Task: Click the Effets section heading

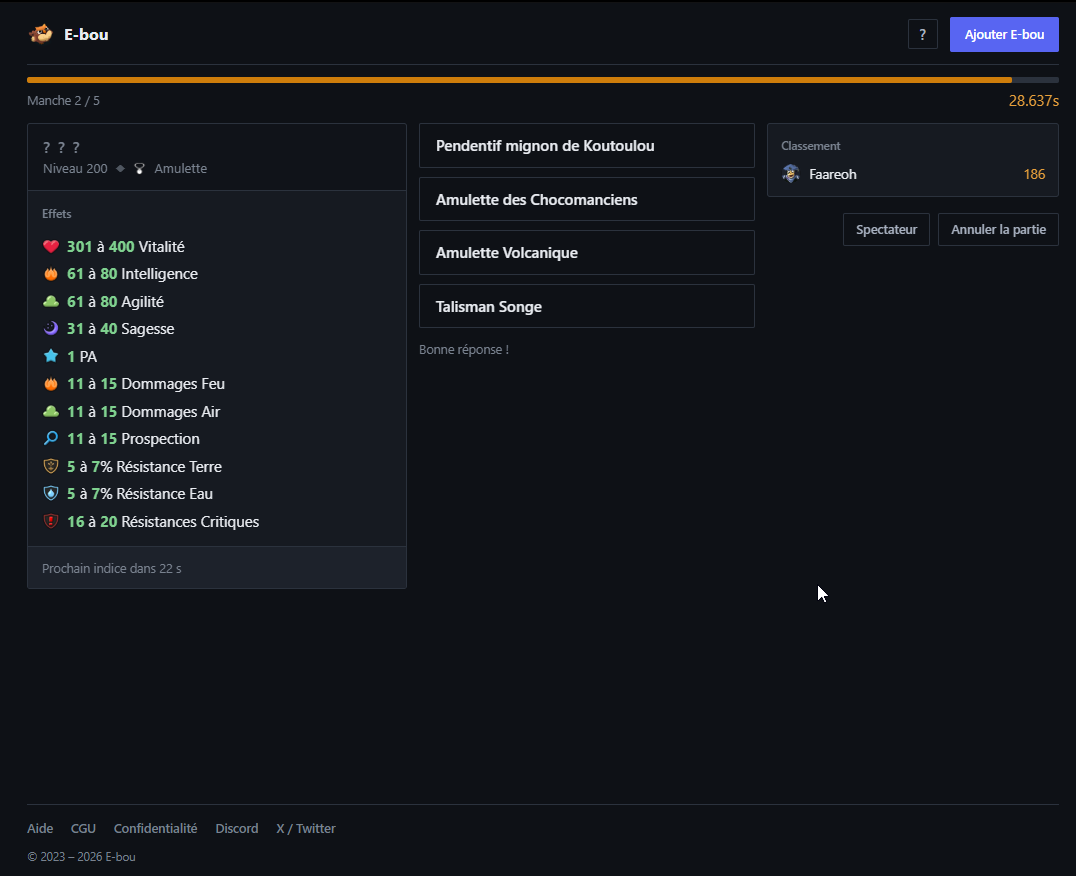Action: coord(56,213)
